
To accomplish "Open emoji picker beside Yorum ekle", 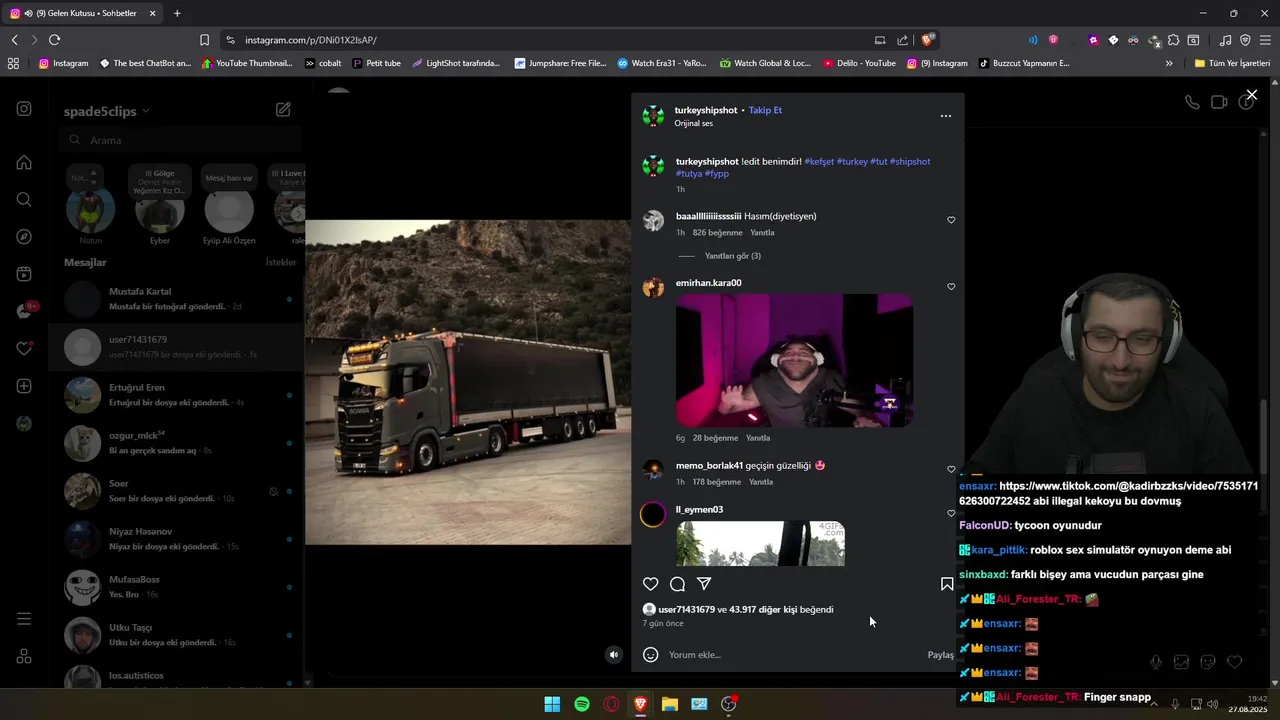I will [650, 655].
